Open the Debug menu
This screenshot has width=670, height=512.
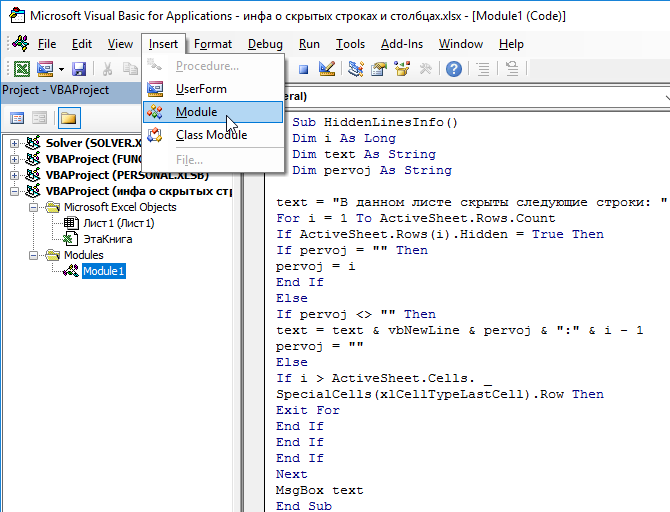265,44
